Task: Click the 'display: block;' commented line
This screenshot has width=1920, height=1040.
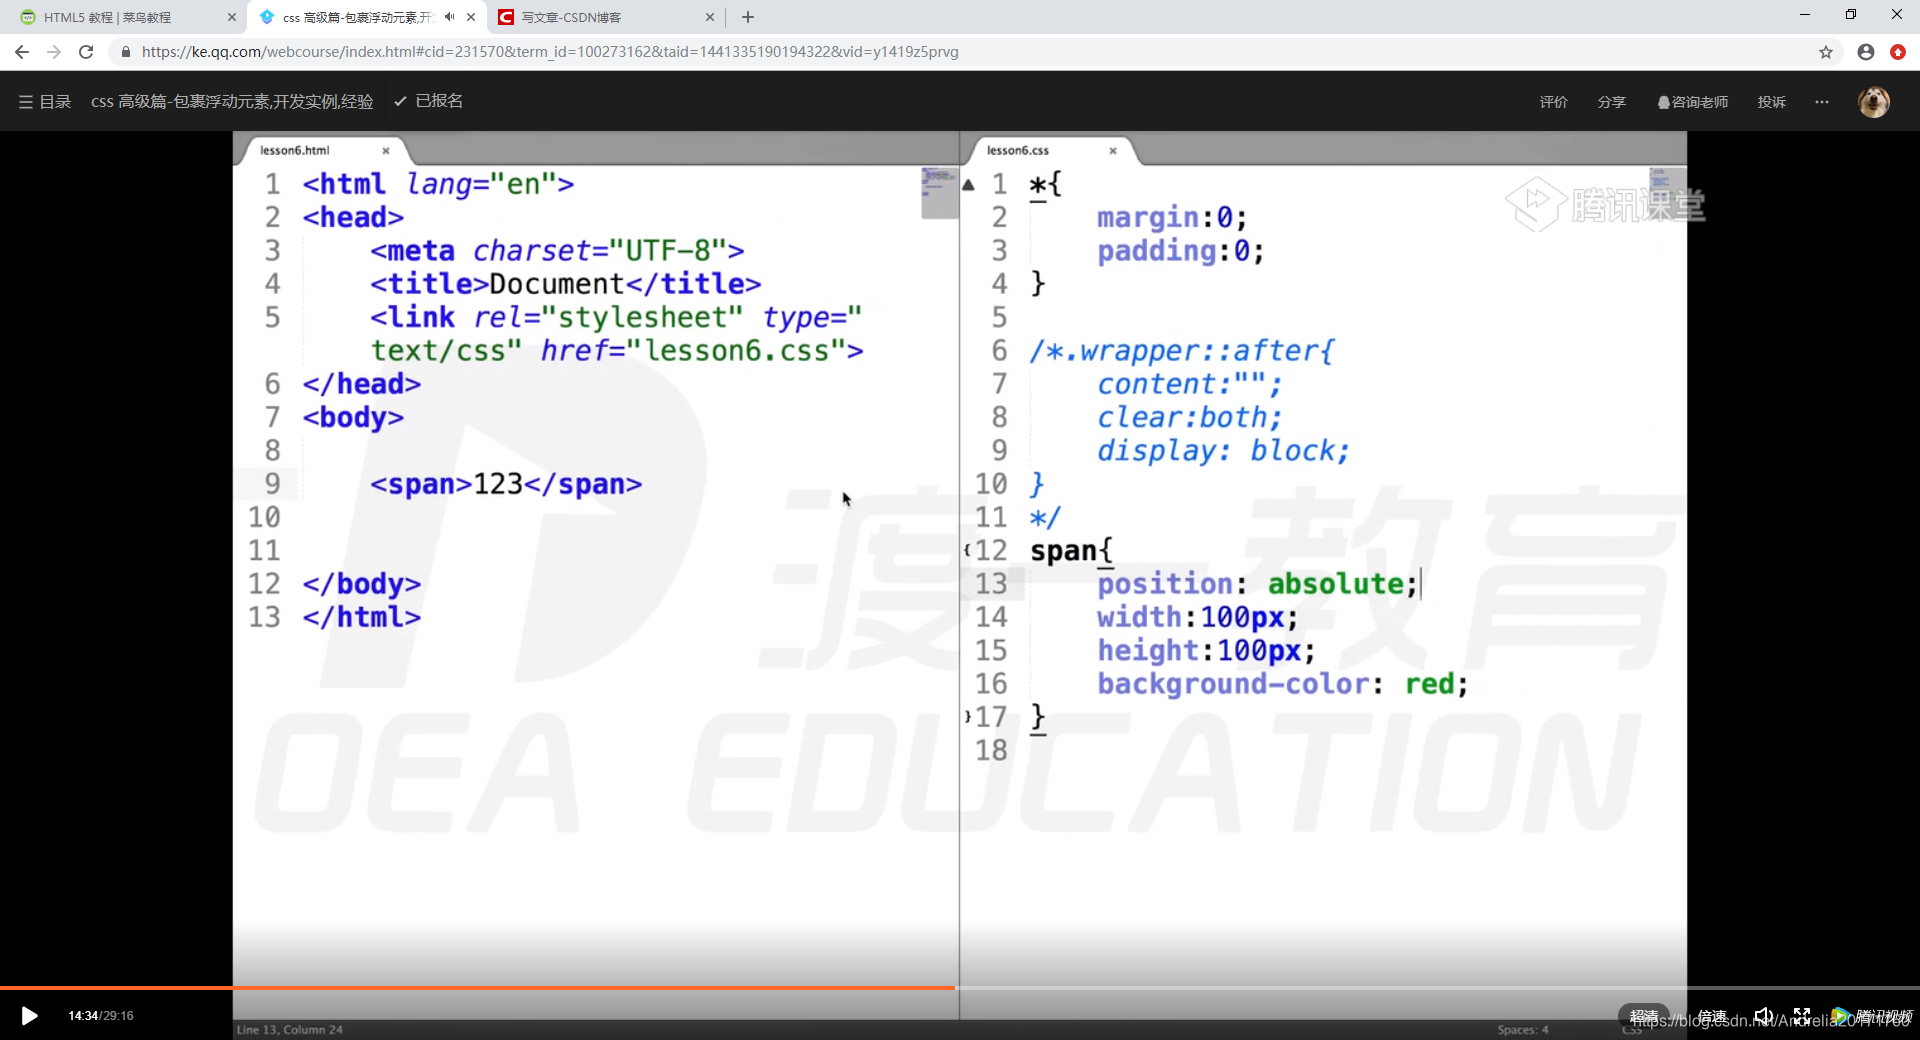Action: point(1223,451)
